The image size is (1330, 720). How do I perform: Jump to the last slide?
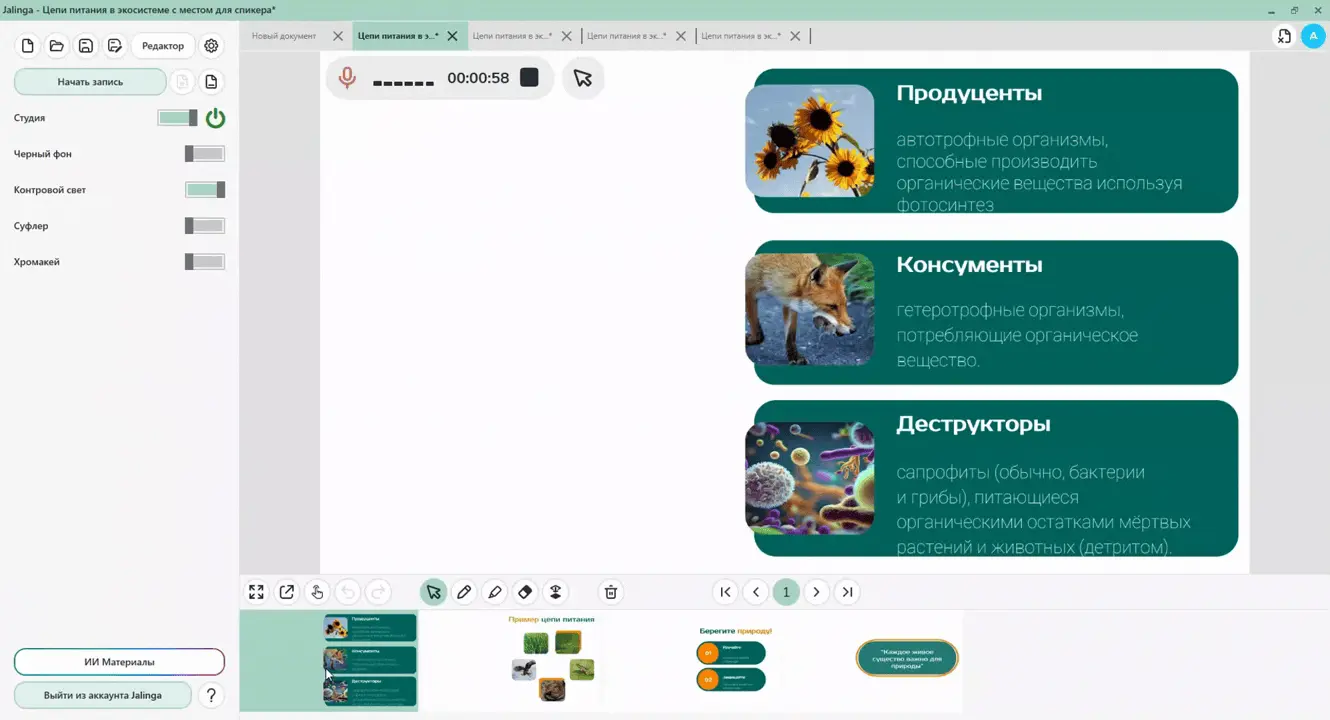(x=847, y=592)
